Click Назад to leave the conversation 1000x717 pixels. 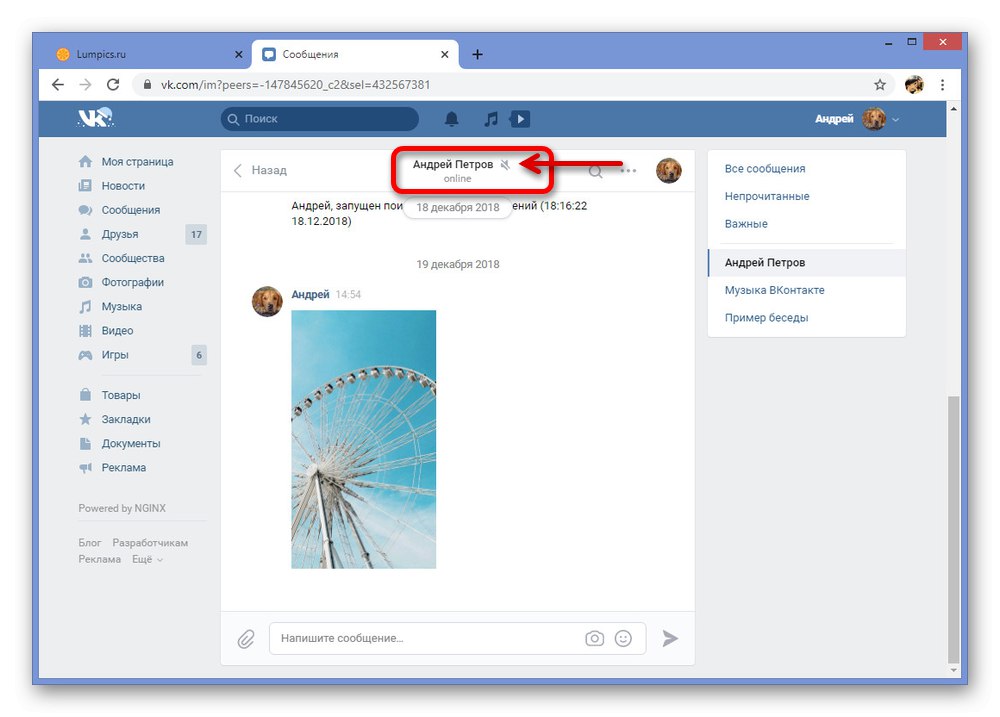(x=260, y=170)
